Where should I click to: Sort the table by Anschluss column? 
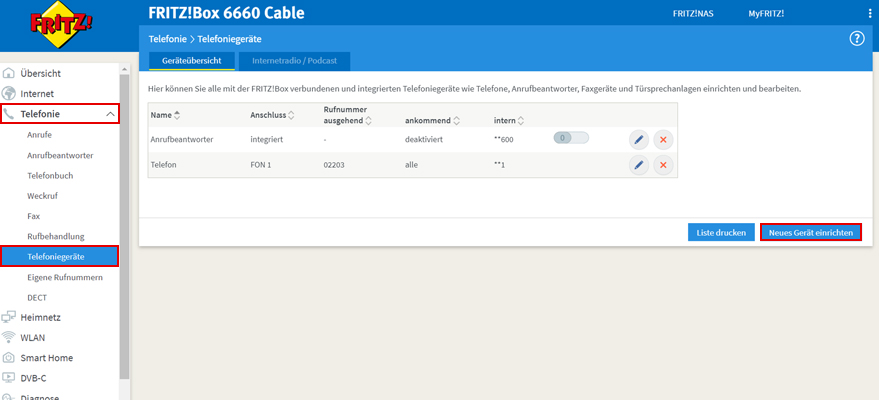click(291, 115)
